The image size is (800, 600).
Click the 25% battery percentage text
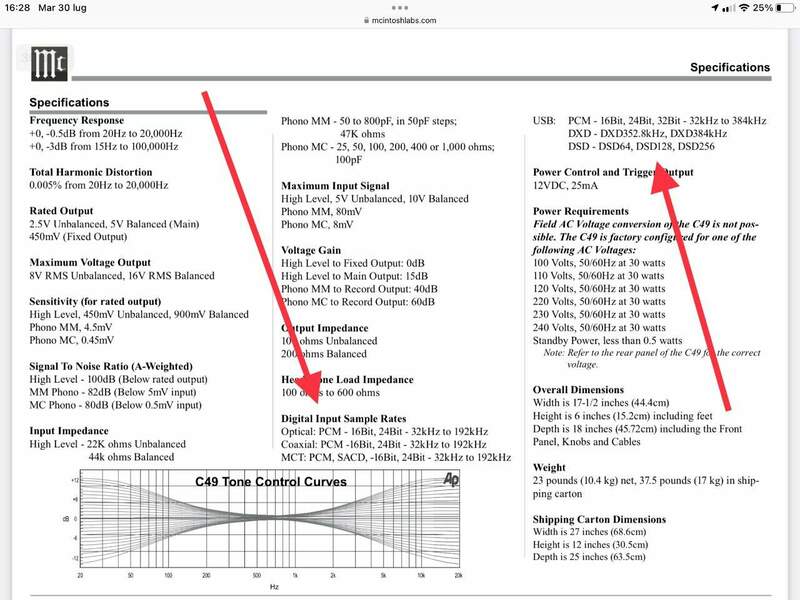point(762,8)
